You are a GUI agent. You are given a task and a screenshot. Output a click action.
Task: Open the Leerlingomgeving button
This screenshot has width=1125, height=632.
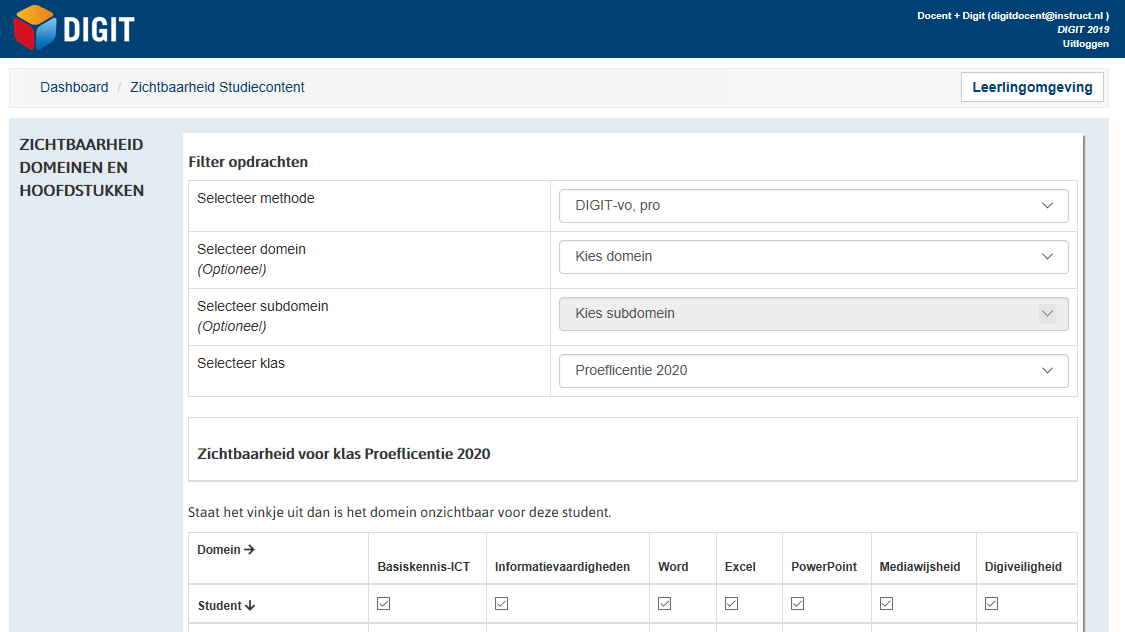1032,88
